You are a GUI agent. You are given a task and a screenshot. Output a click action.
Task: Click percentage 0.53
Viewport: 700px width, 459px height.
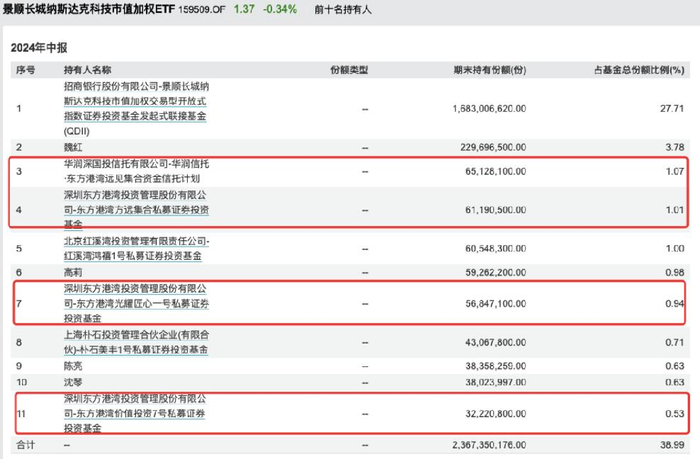(x=675, y=414)
